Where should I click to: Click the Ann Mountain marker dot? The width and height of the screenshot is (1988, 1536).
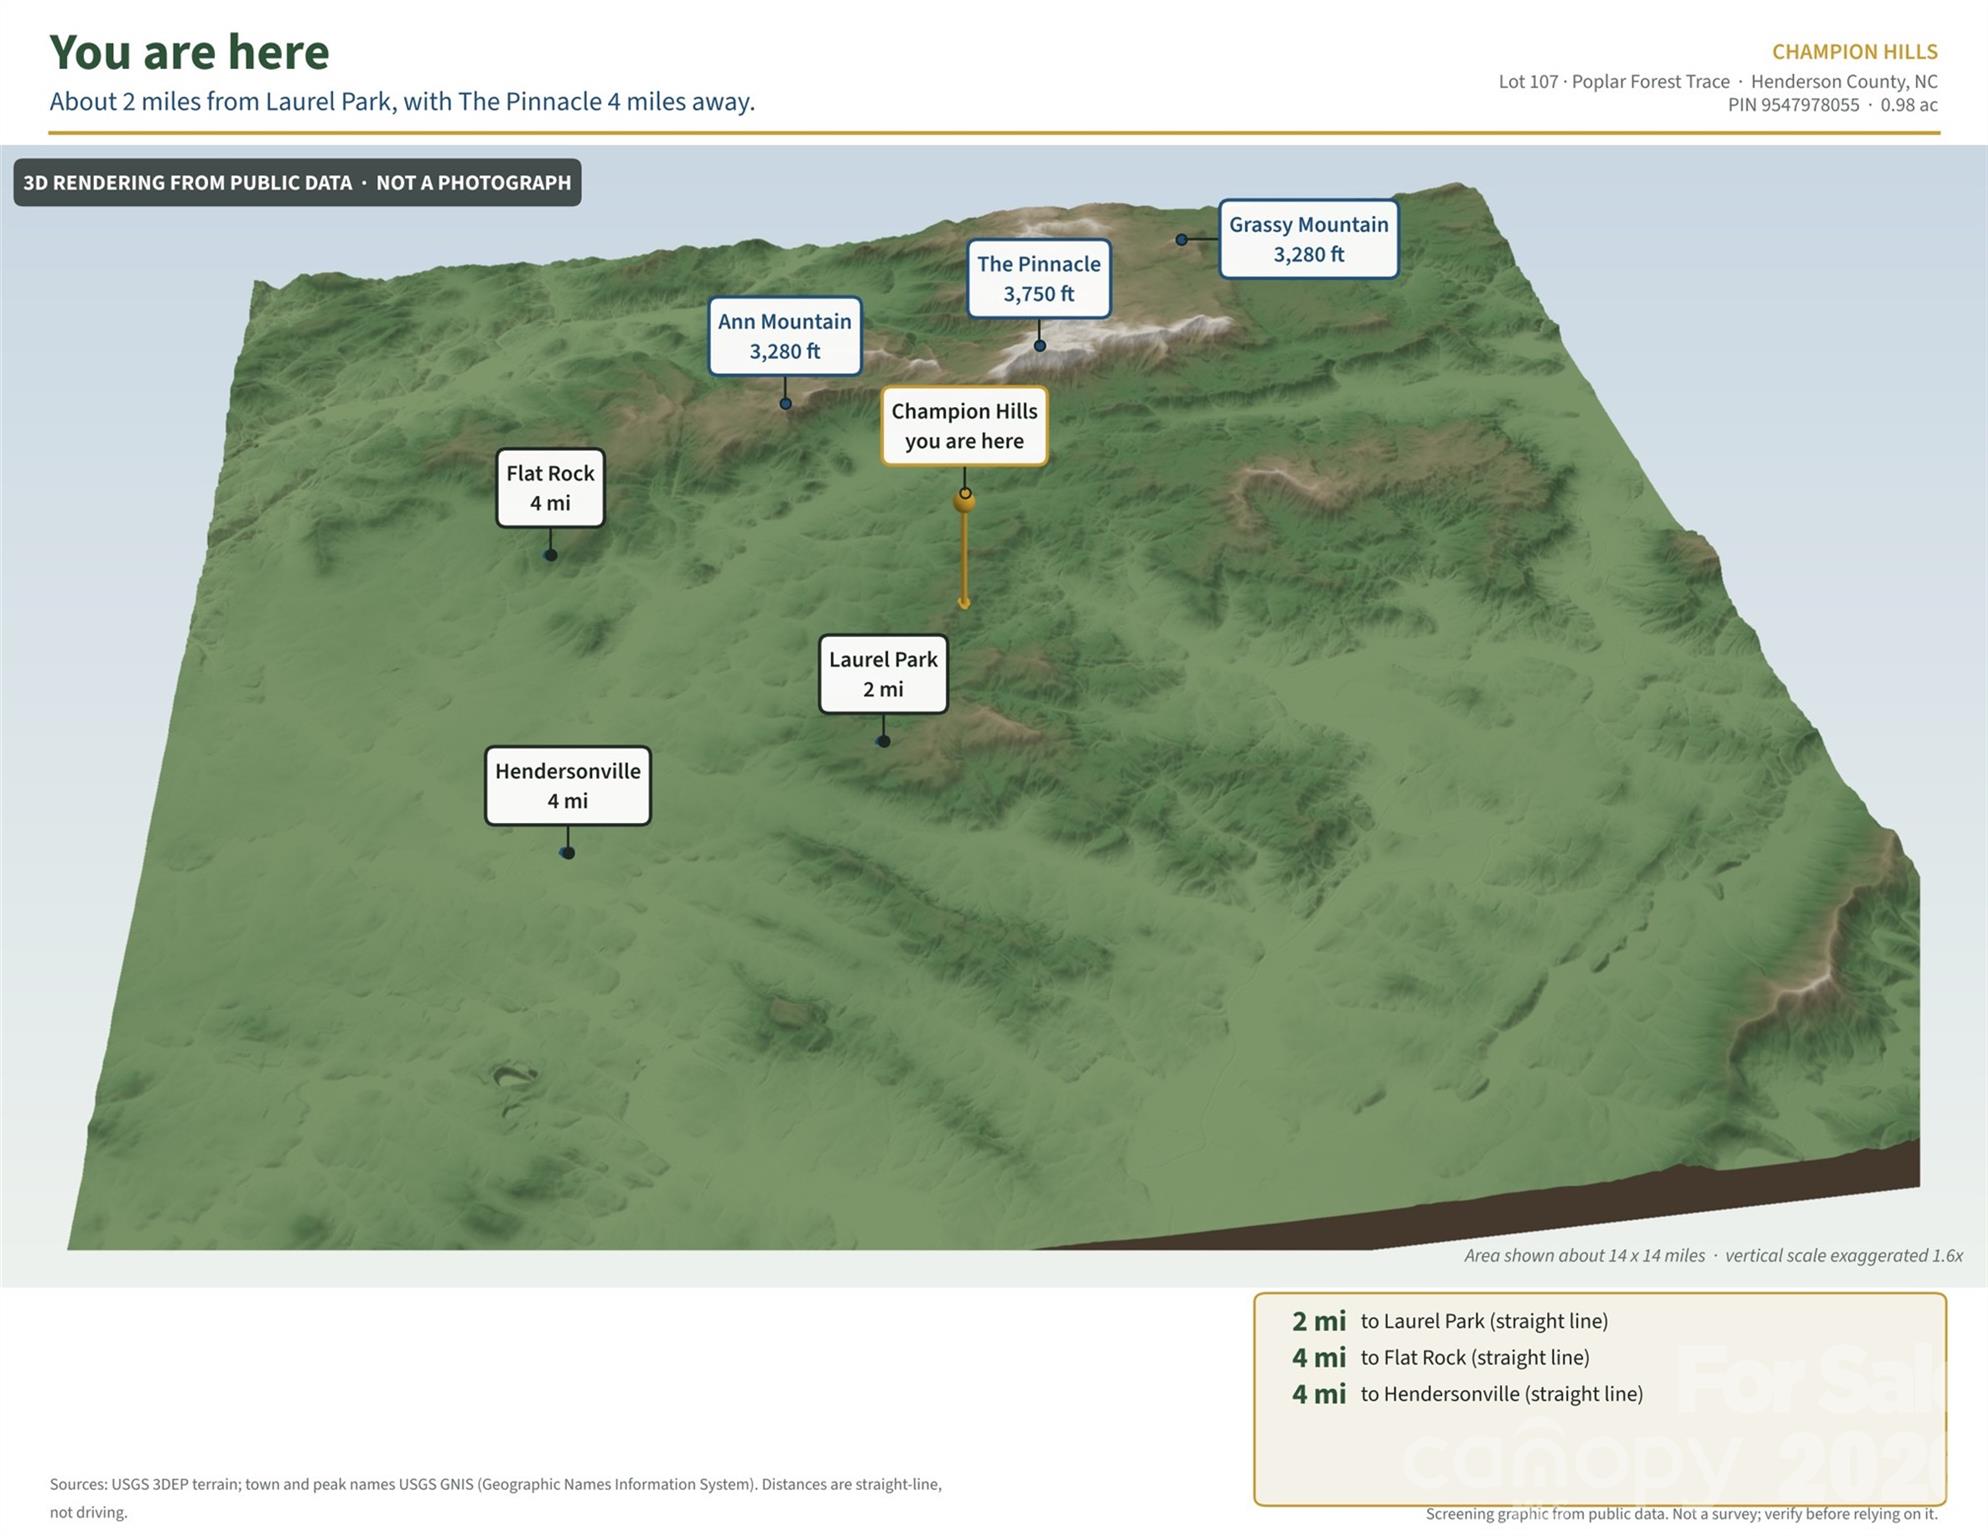tap(785, 404)
